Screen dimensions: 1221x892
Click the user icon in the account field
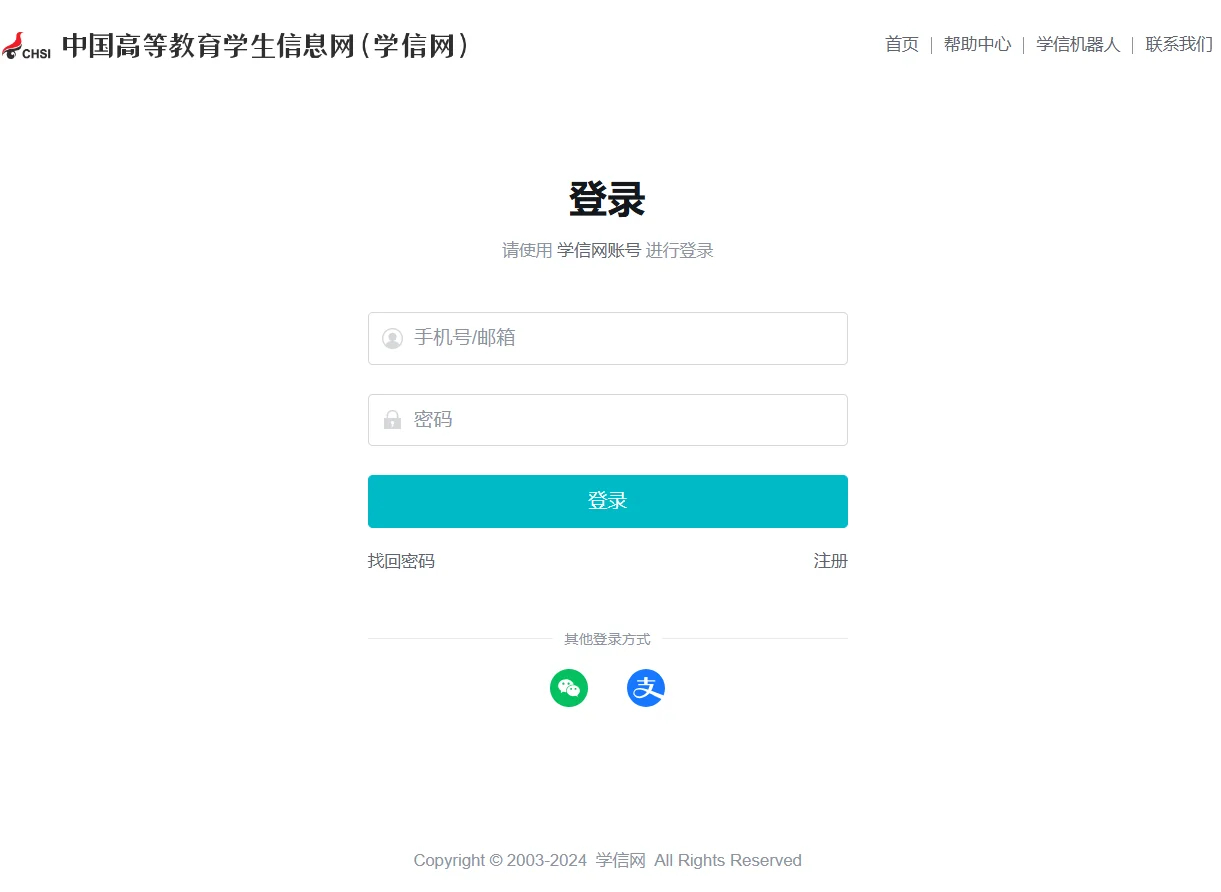pos(392,339)
